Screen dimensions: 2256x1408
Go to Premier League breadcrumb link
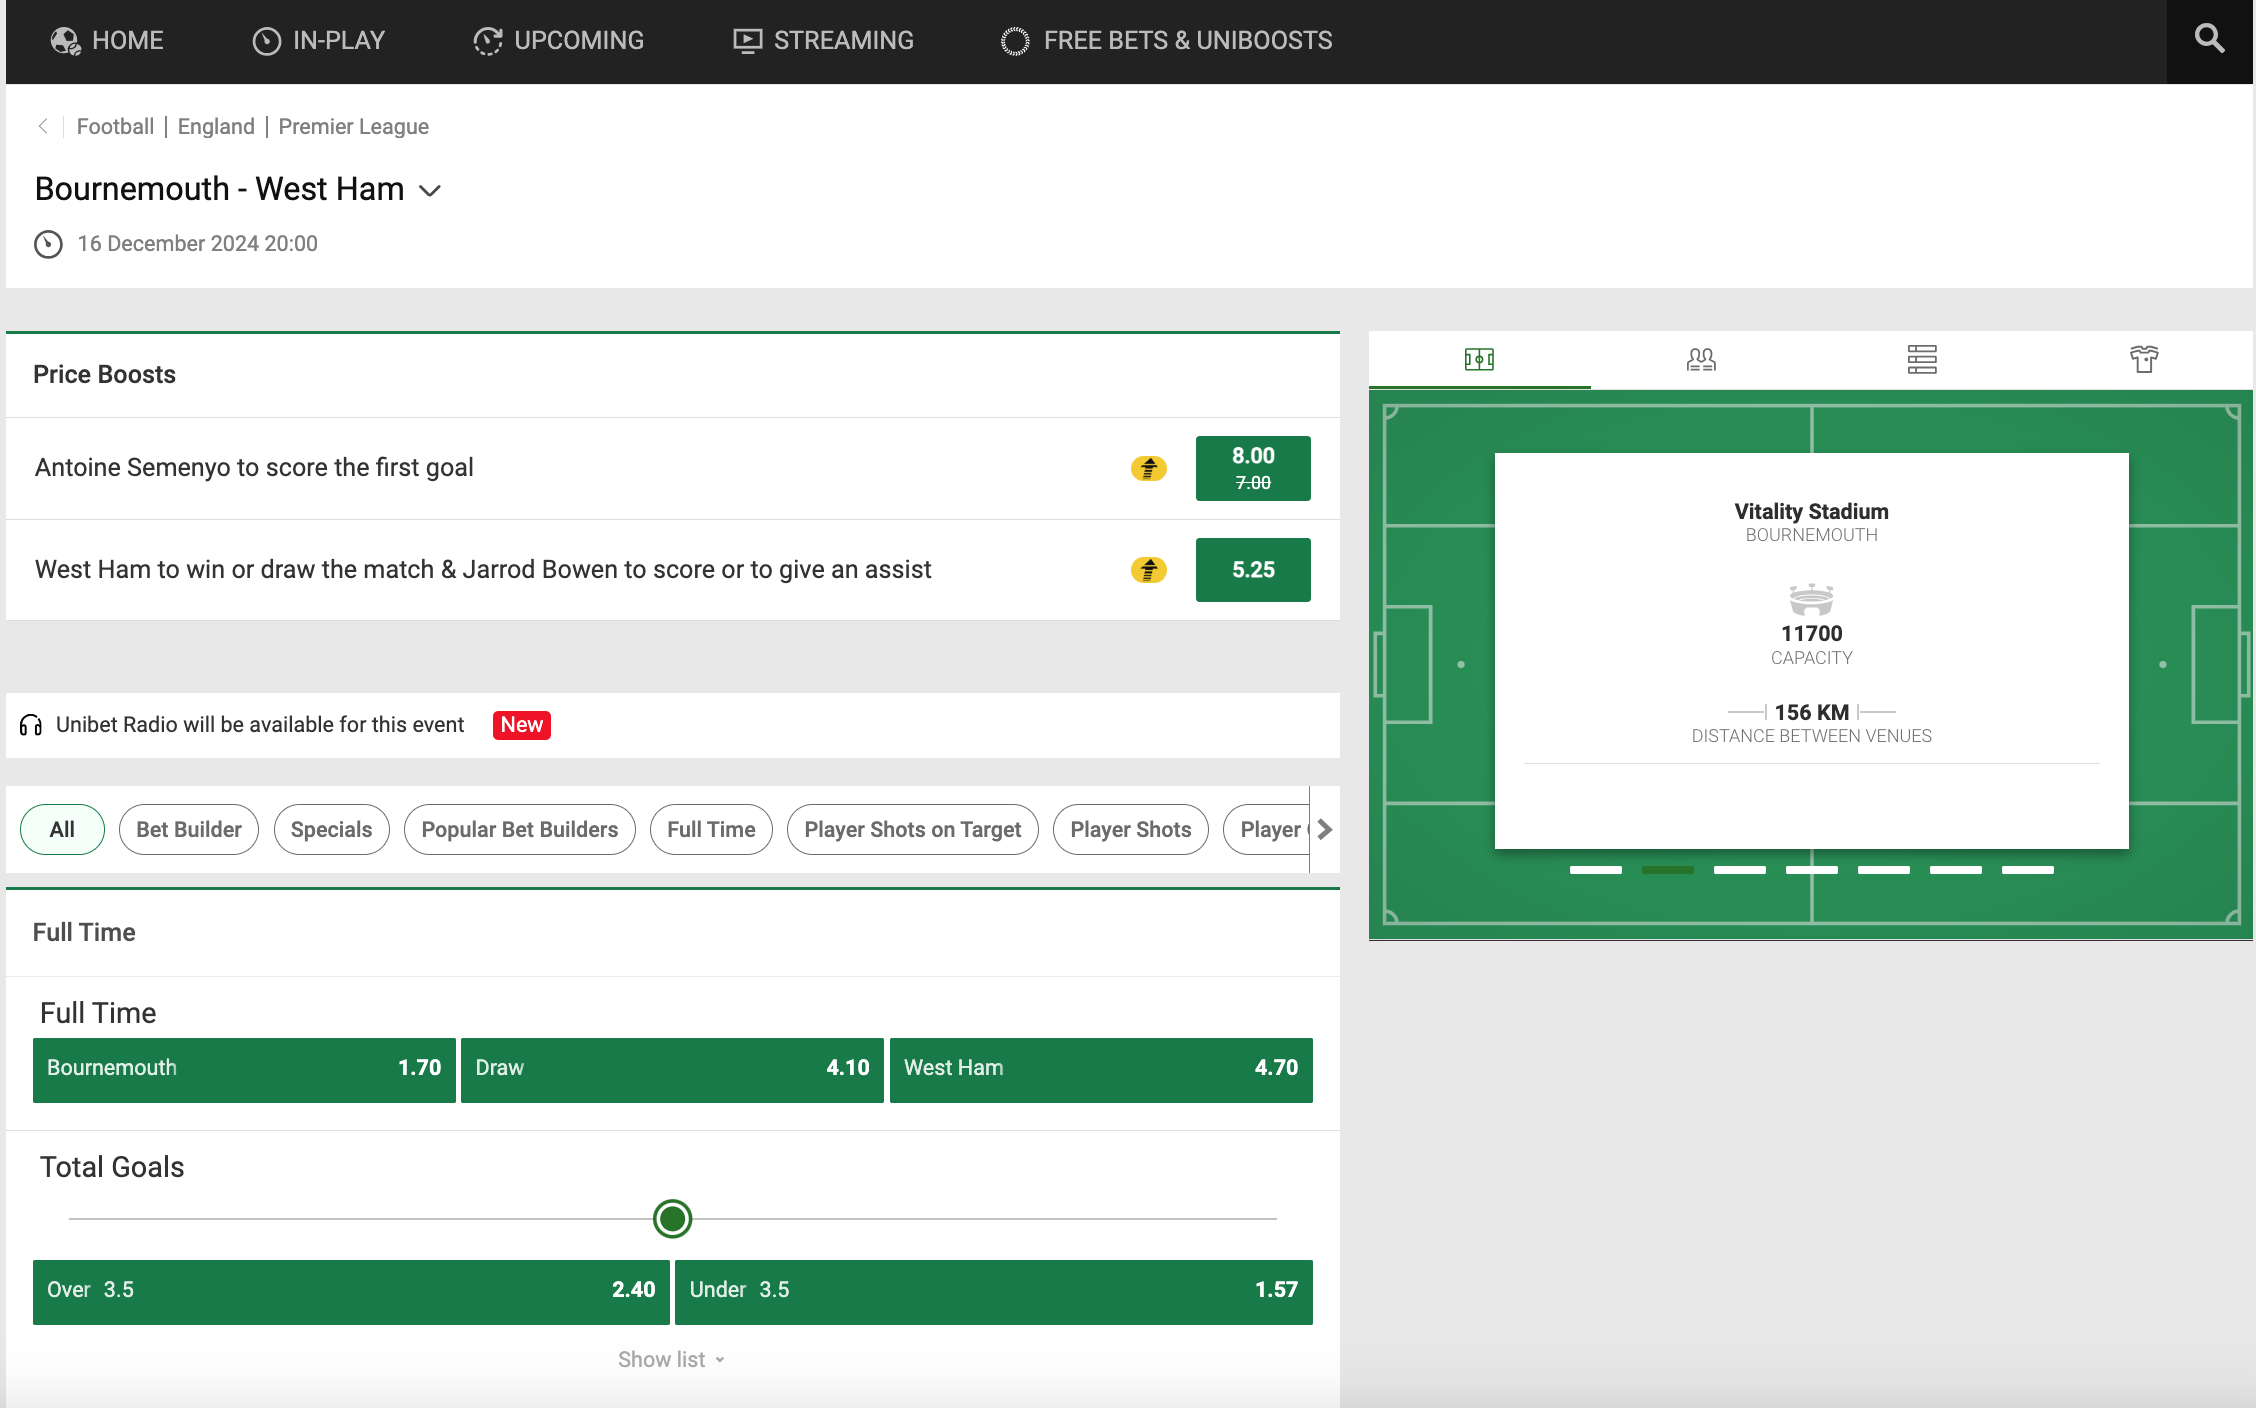pos(353,127)
